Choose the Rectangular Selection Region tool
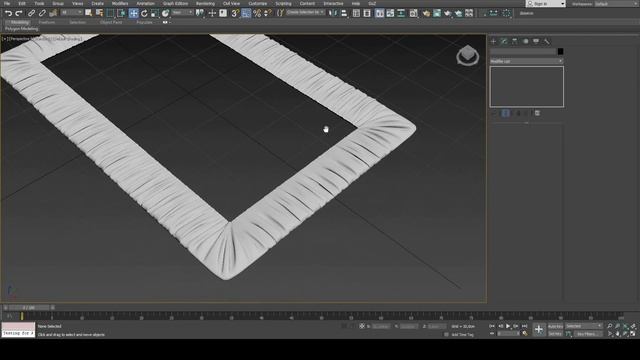This screenshot has width=640, height=360. tap(110, 13)
